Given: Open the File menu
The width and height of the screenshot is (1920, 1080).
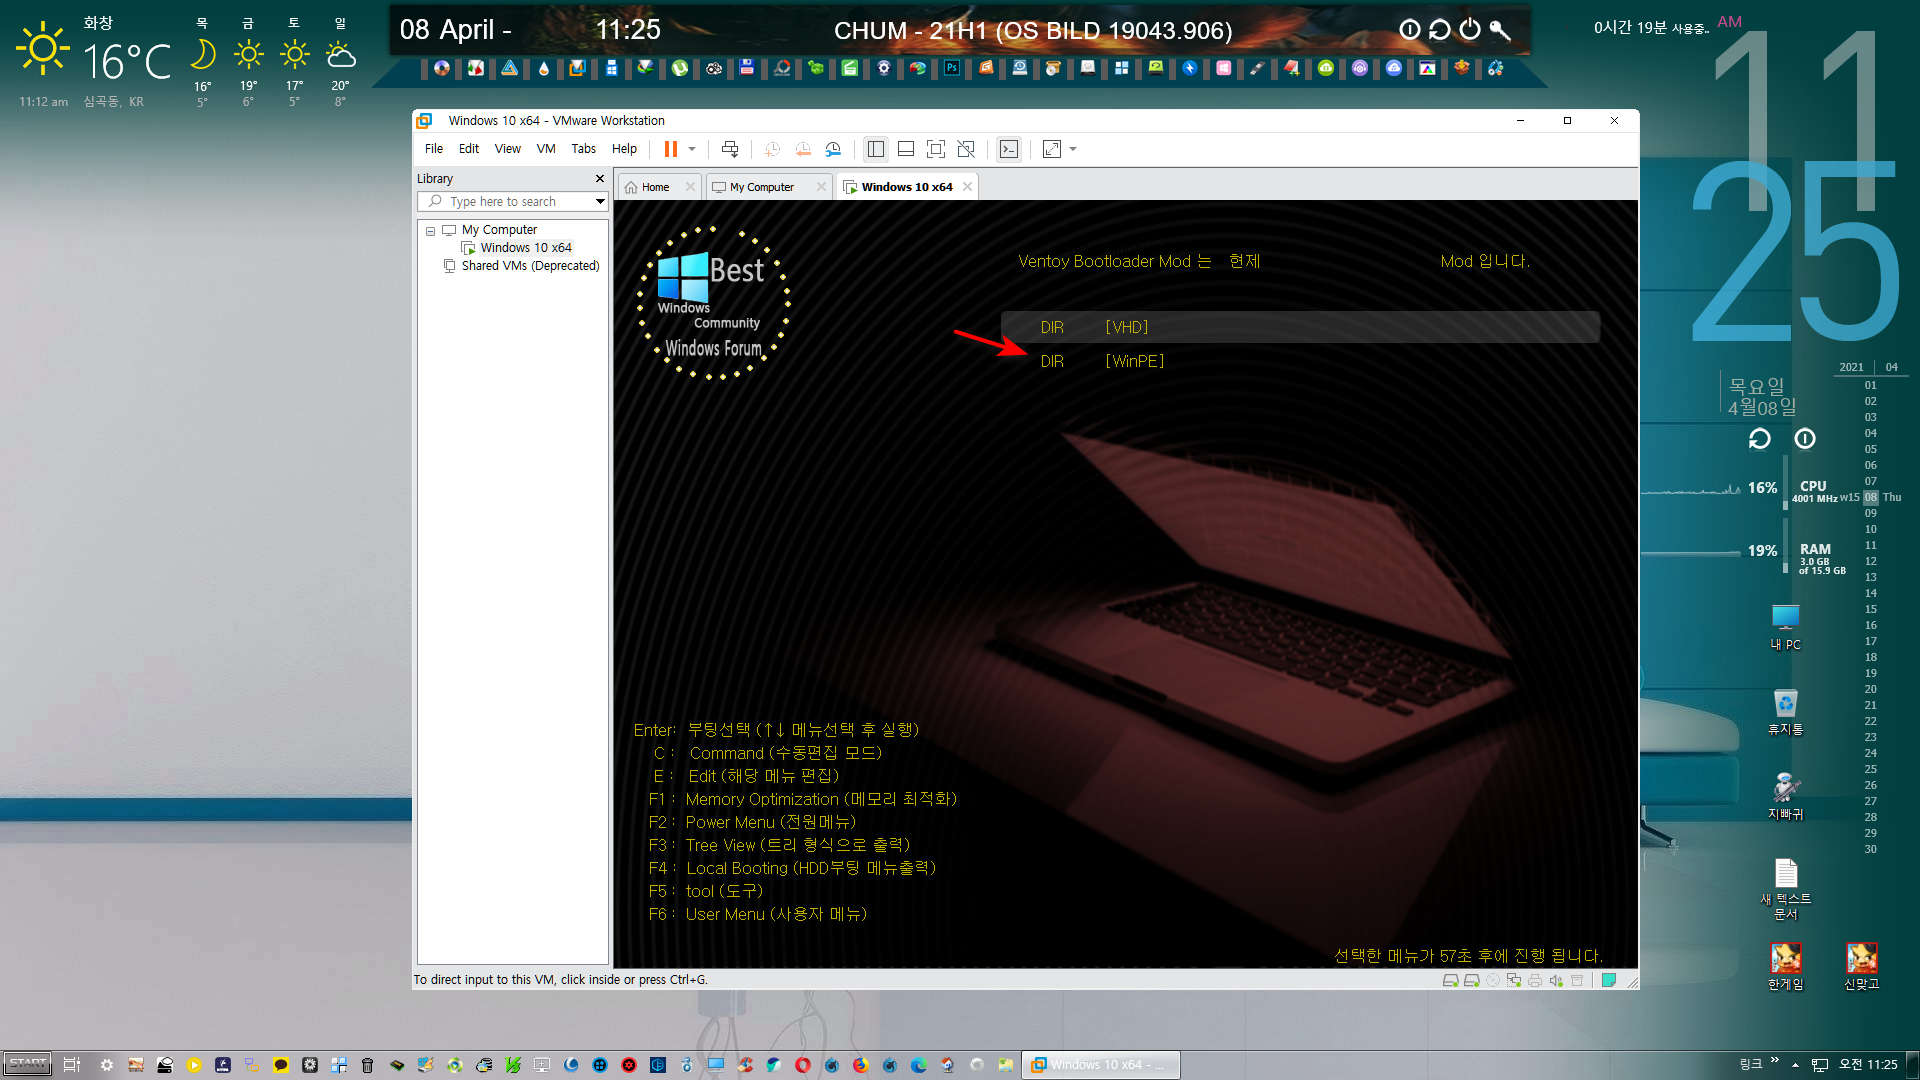Looking at the screenshot, I should pyautogui.click(x=434, y=149).
